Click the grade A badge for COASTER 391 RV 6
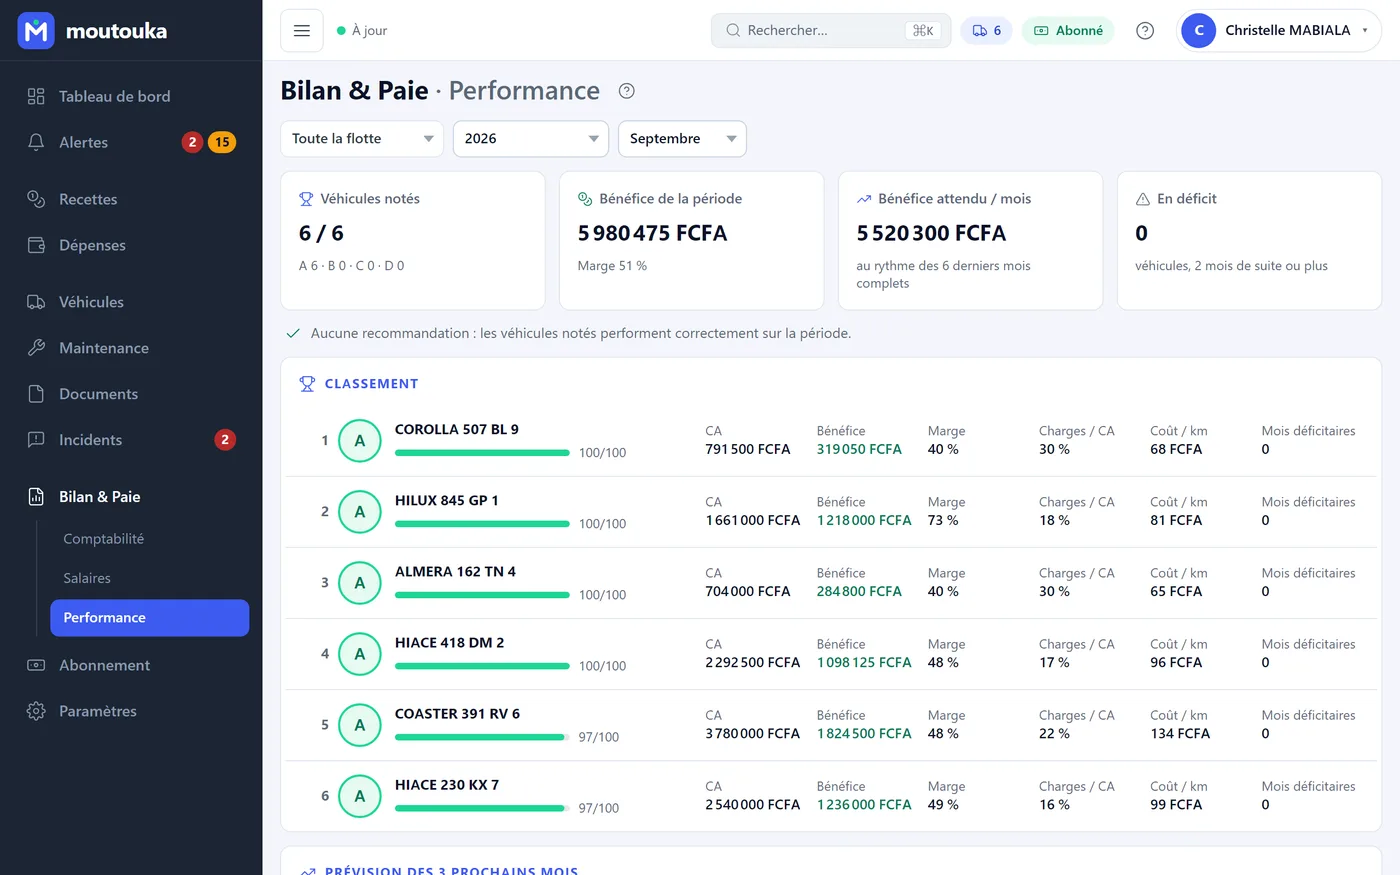 tap(360, 725)
